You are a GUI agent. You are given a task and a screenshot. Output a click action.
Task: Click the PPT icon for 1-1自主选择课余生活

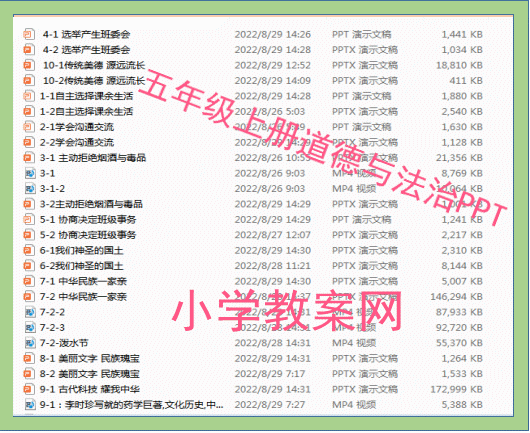point(29,96)
